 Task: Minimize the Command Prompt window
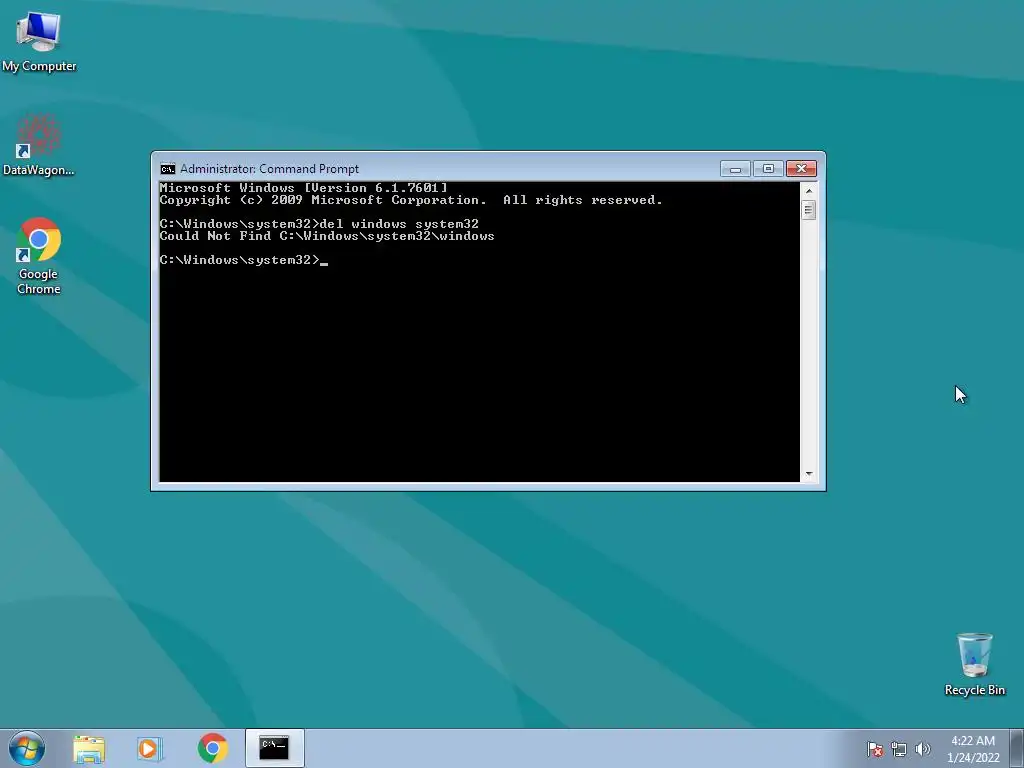click(x=735, y=169)
